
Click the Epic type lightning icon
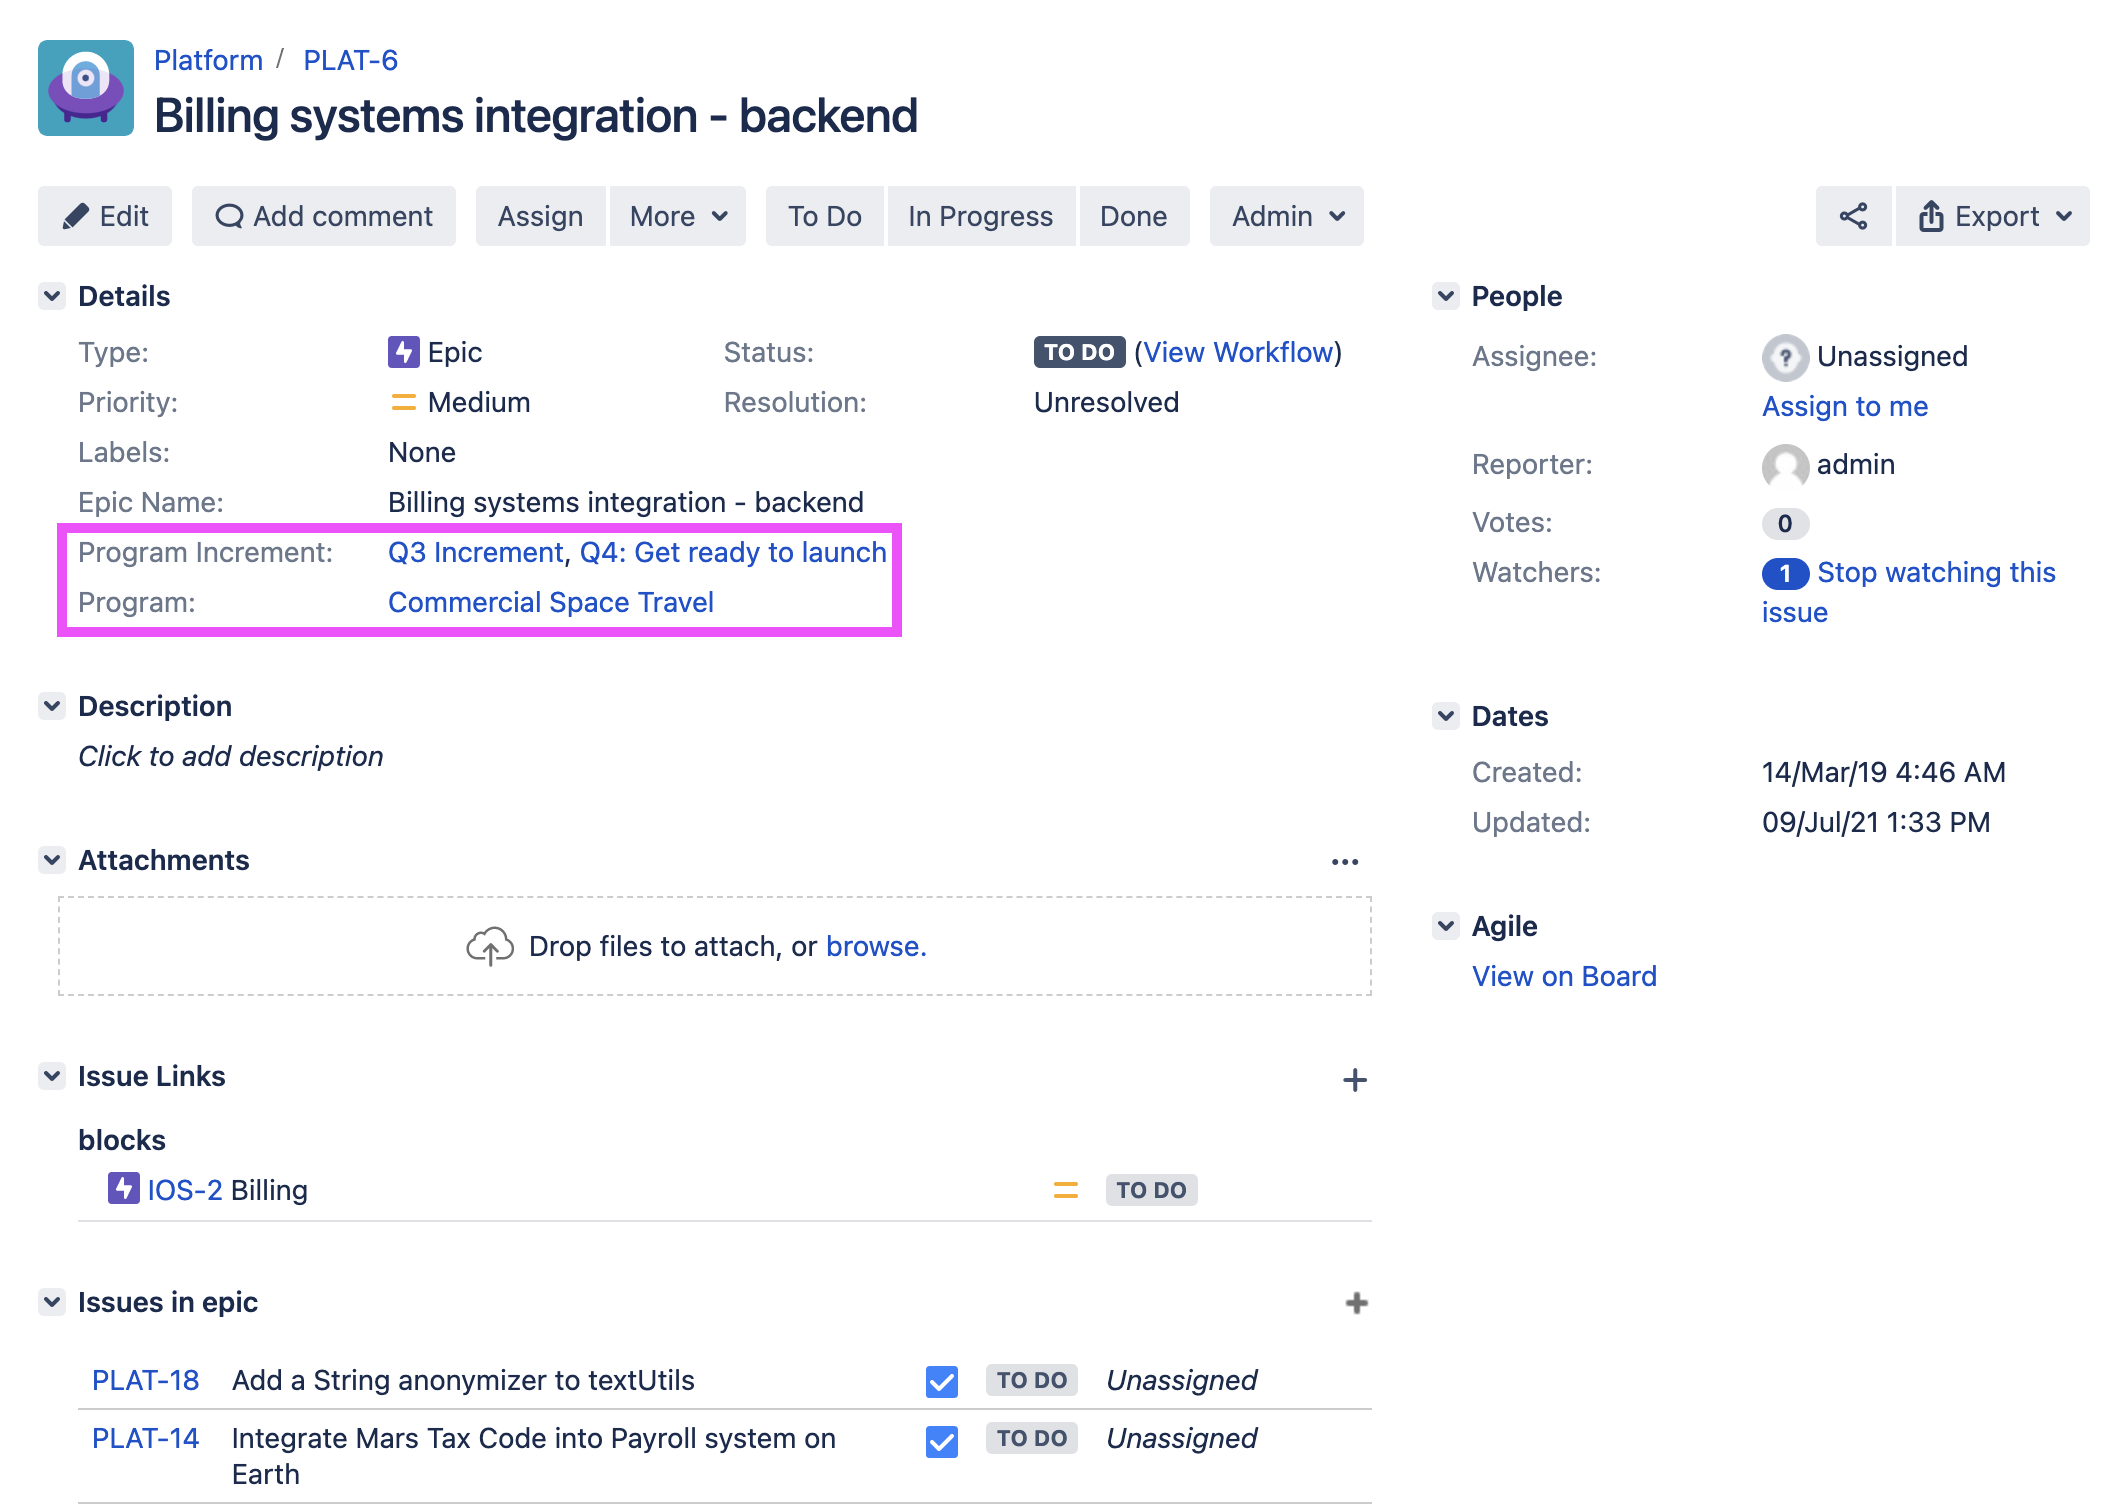pyautogui.click(x=403, y=352)
